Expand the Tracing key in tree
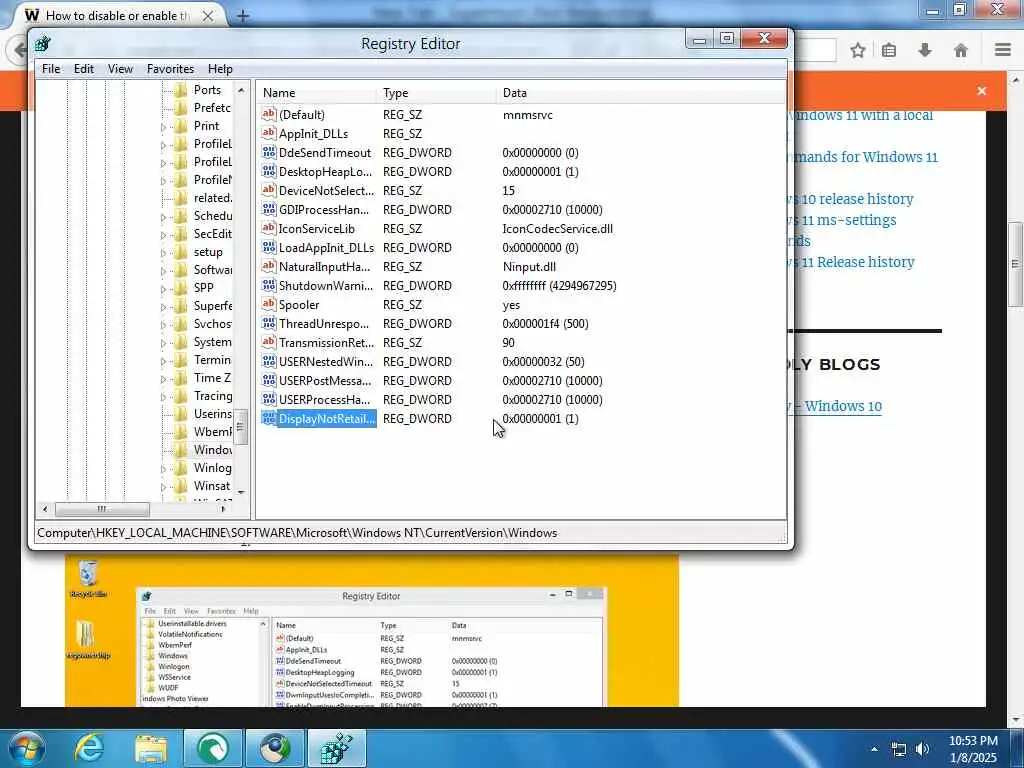The width and height of the screenshot is (1024, 768). pos(163,396)
